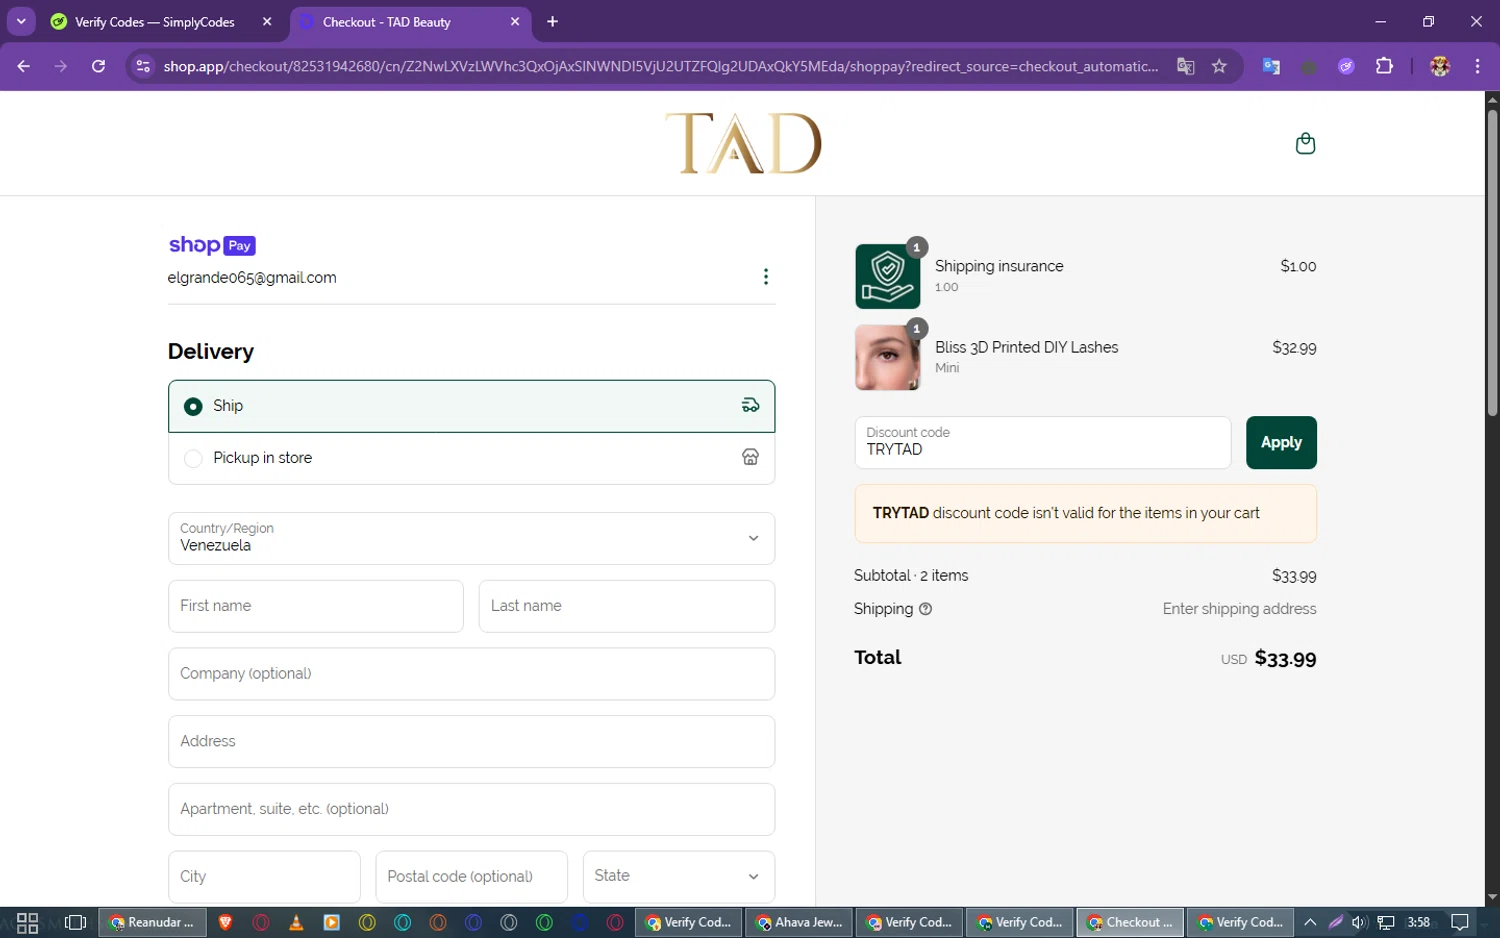Click the City field
The height and width of the screenshot is (938, 1500).
264,876
